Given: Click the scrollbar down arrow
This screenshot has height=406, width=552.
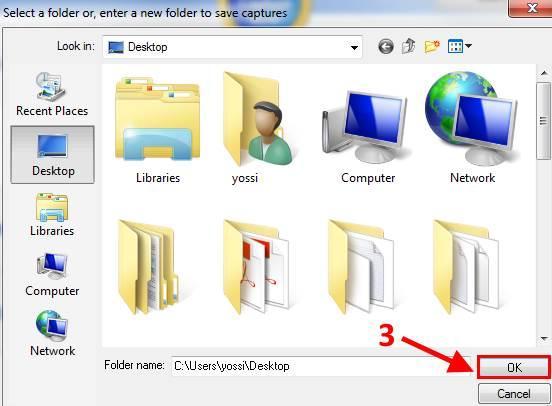Looking at the screenshot, I should coord(544,339).
